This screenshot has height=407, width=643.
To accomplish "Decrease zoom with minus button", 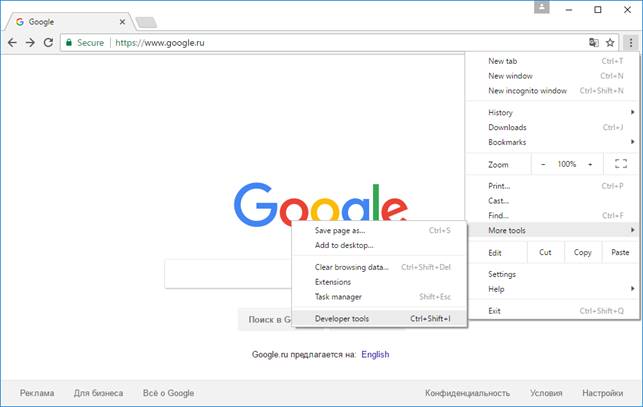I will [x=543, y=164].
